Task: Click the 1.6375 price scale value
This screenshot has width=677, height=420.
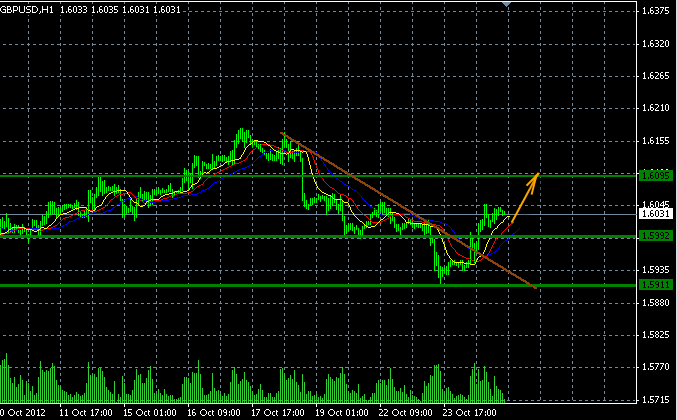Action: [655, 11]
